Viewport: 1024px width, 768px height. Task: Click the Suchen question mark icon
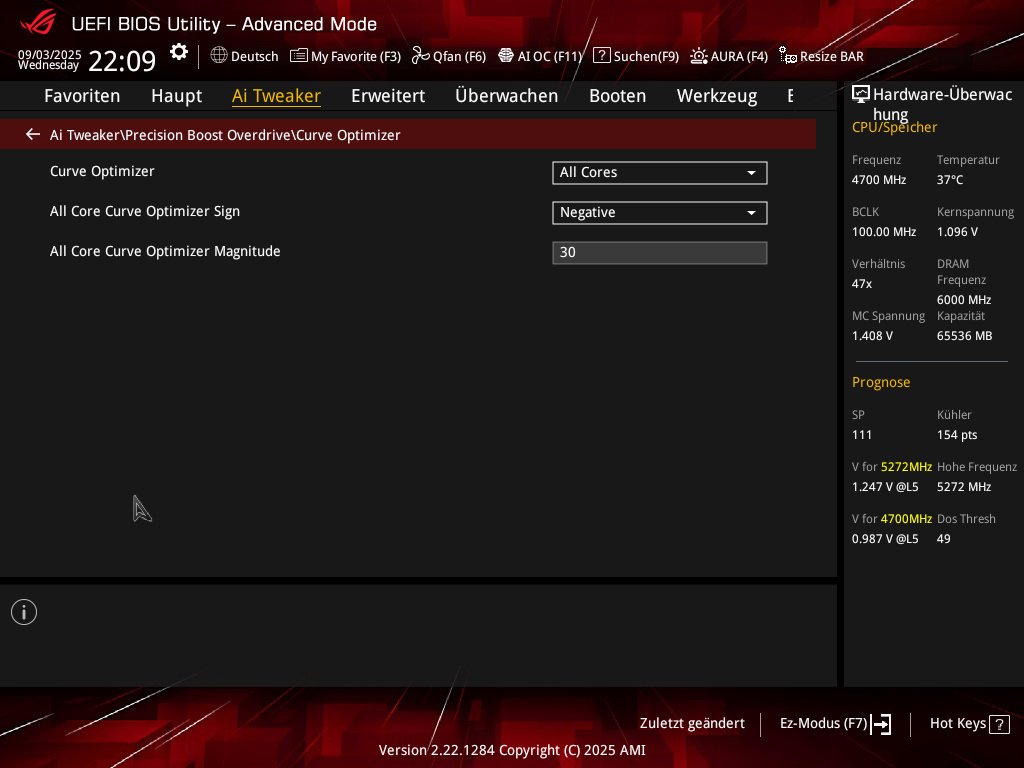pyautogui.click(x=601, y=56)
